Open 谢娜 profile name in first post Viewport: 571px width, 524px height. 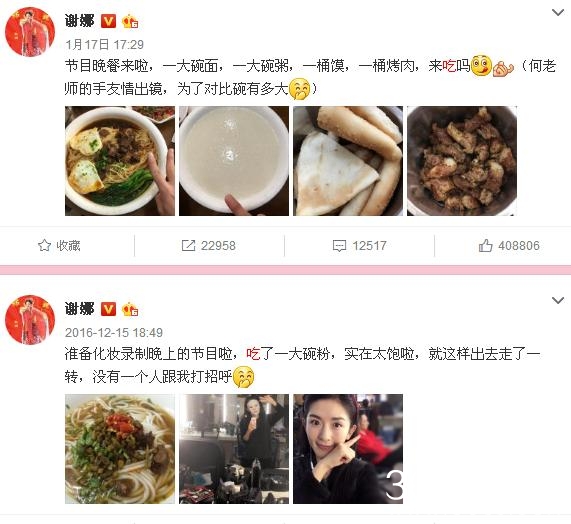(x=79, y=21)
